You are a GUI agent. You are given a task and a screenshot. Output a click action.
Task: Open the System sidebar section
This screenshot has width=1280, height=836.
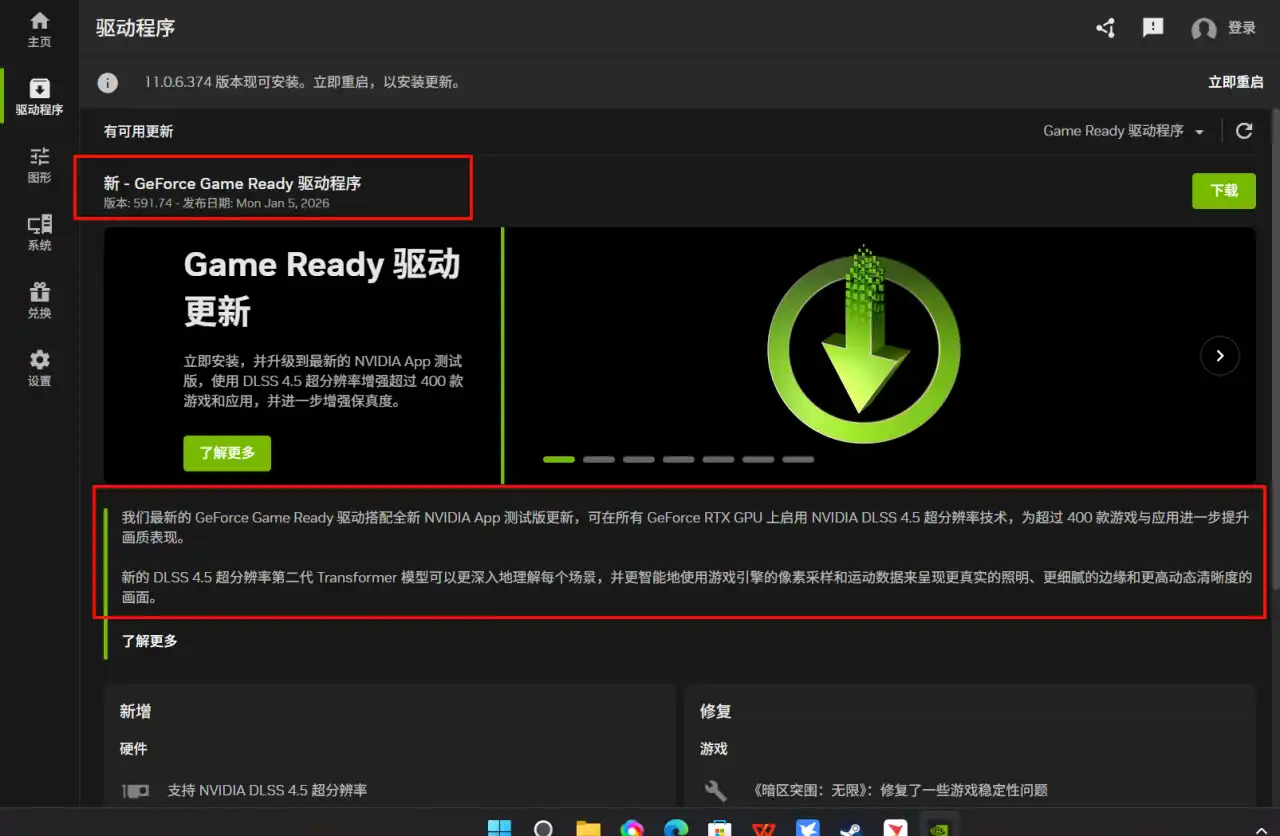point(39,233)
